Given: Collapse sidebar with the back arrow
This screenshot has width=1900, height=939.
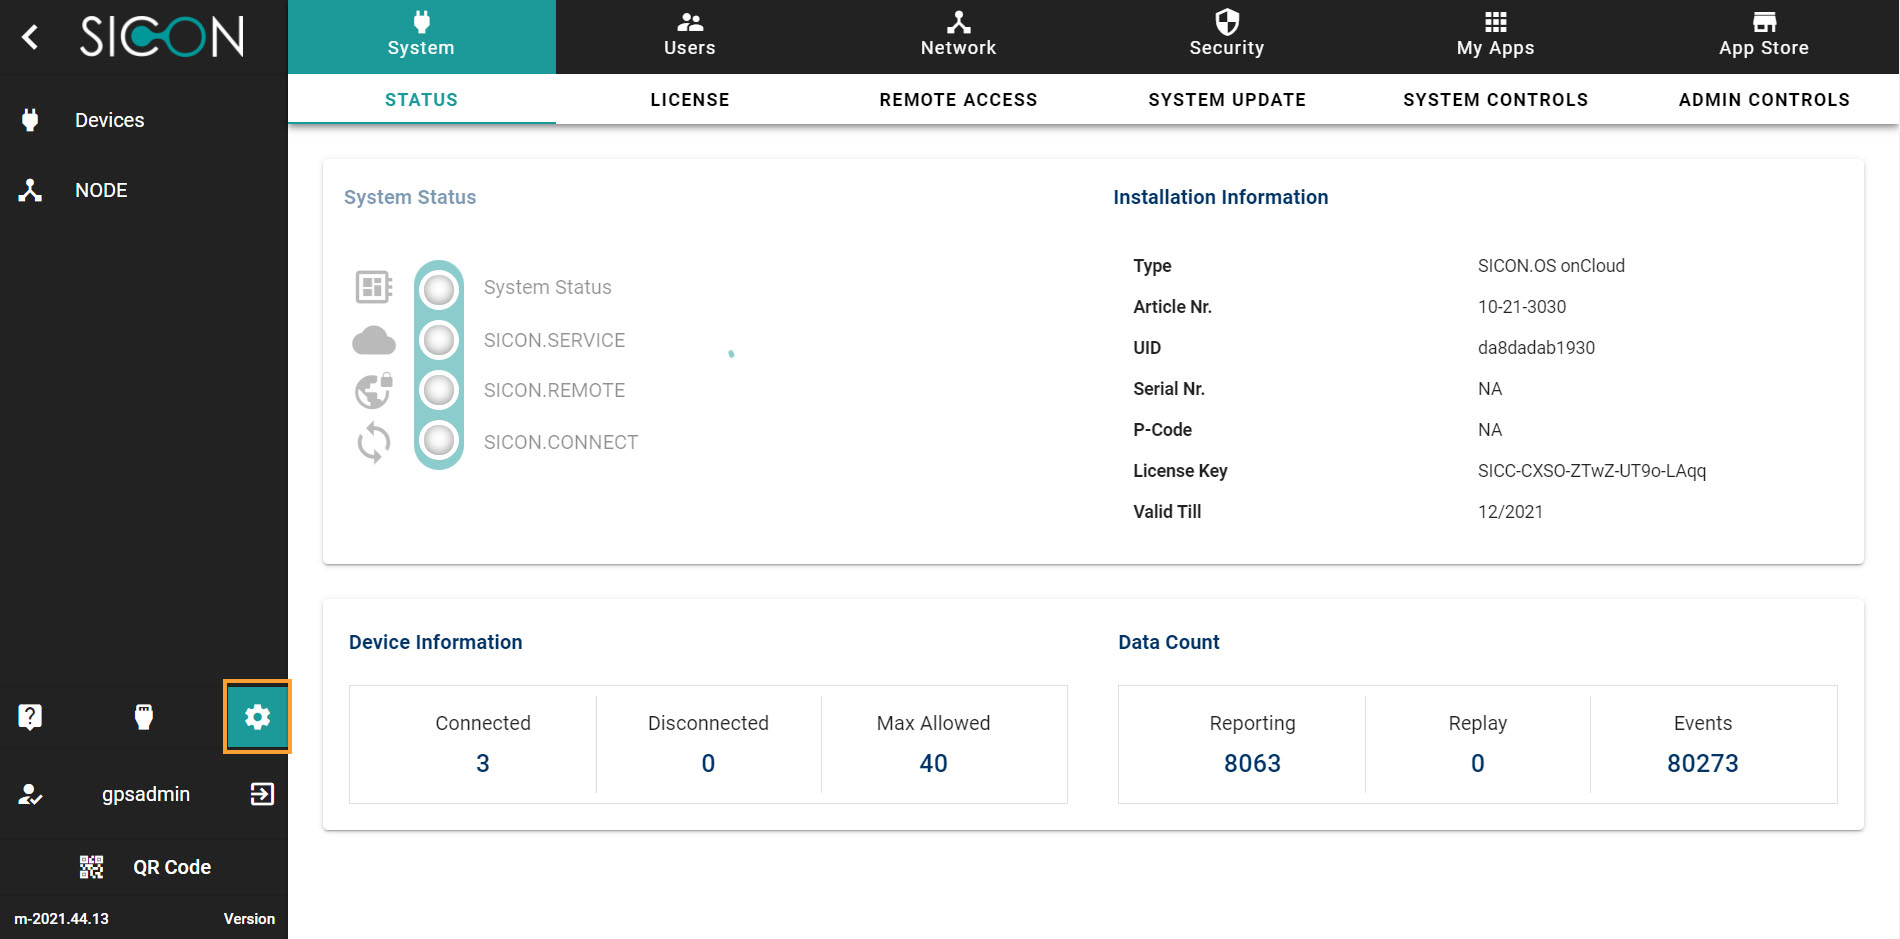Looking at the screenshot, I should [x=30, y=37].
